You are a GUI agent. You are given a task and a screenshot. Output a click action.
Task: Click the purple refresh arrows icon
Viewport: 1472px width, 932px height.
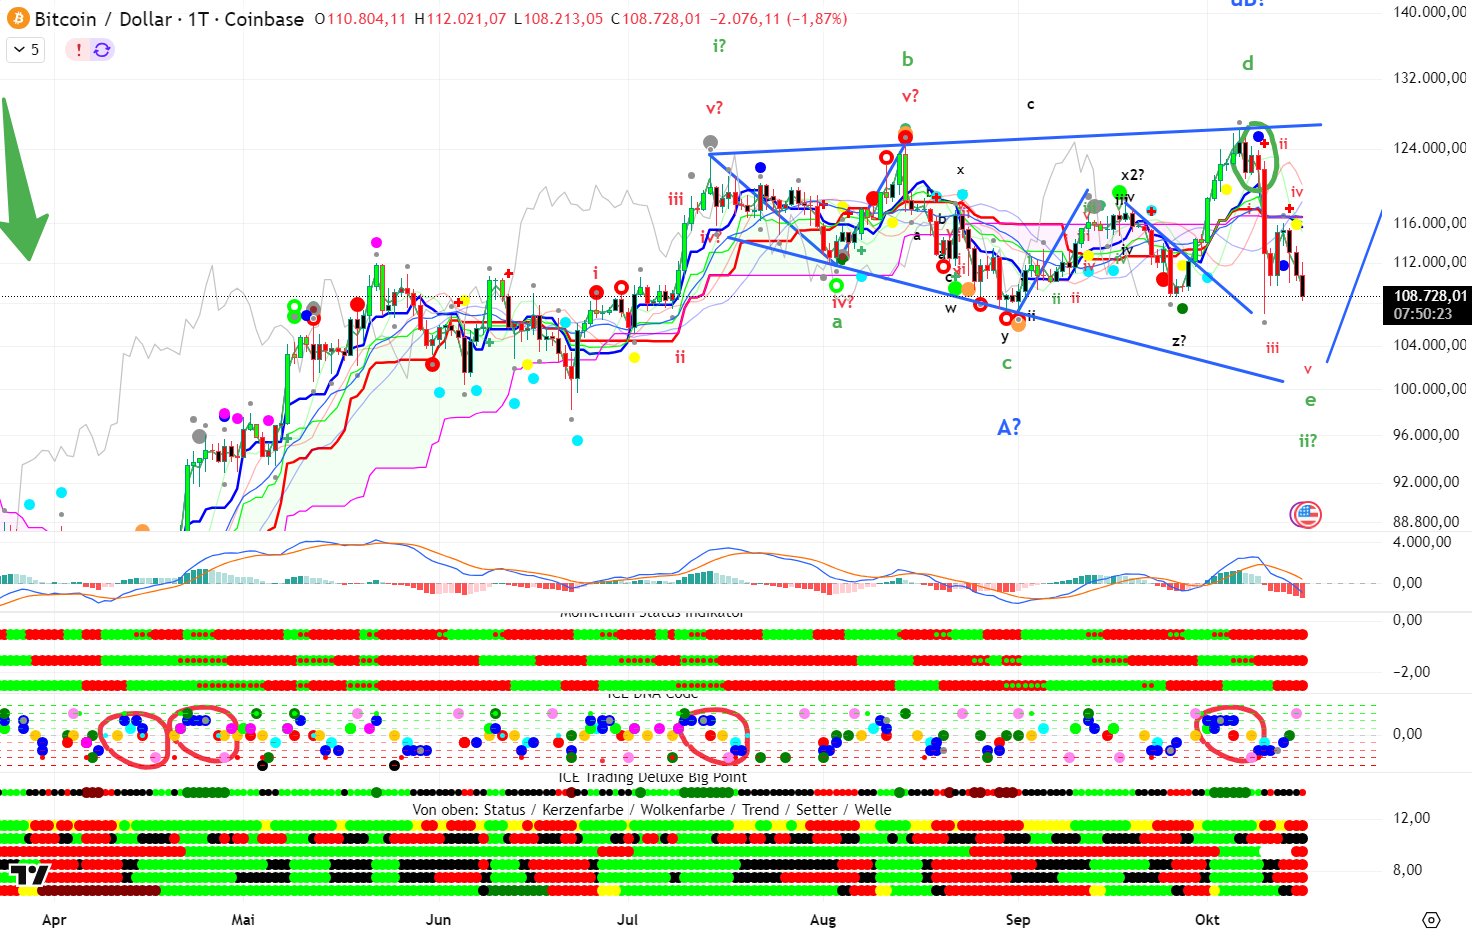pos(102,50)
